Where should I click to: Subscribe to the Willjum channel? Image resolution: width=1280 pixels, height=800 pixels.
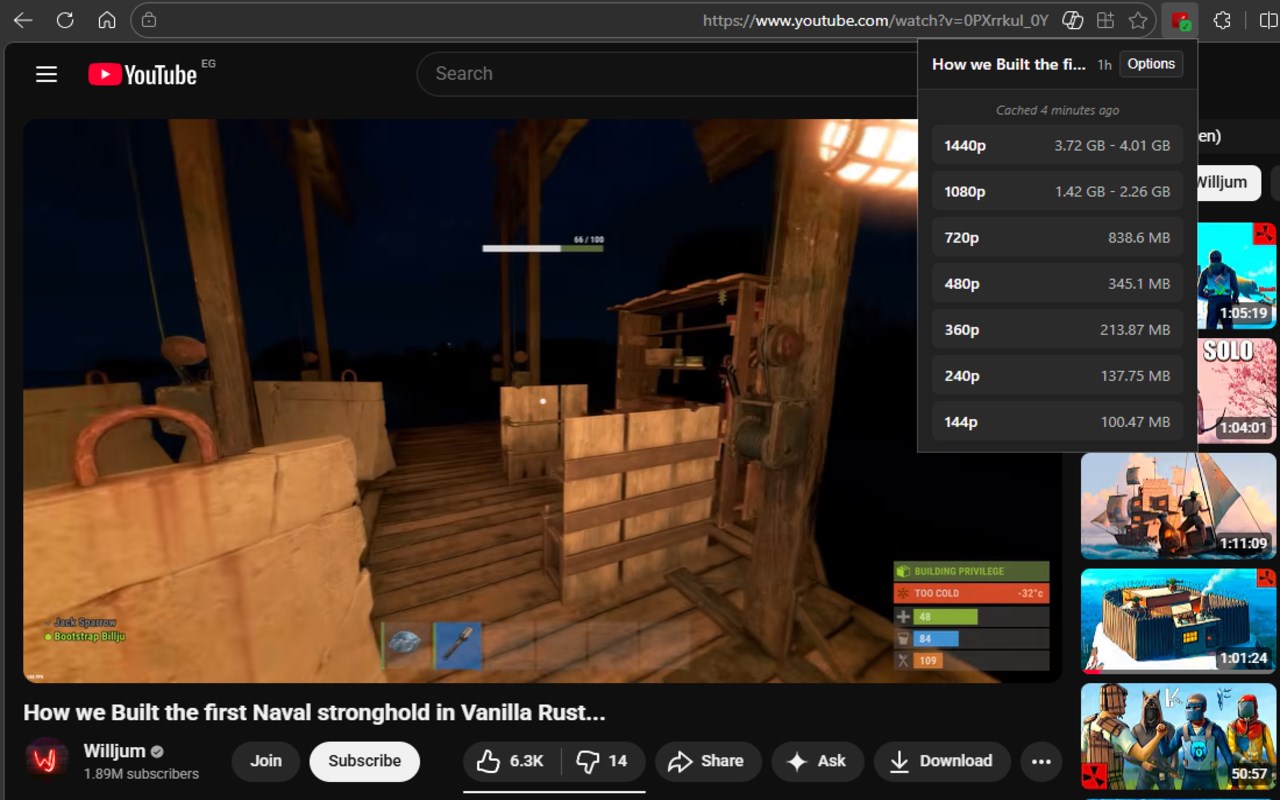364,761
